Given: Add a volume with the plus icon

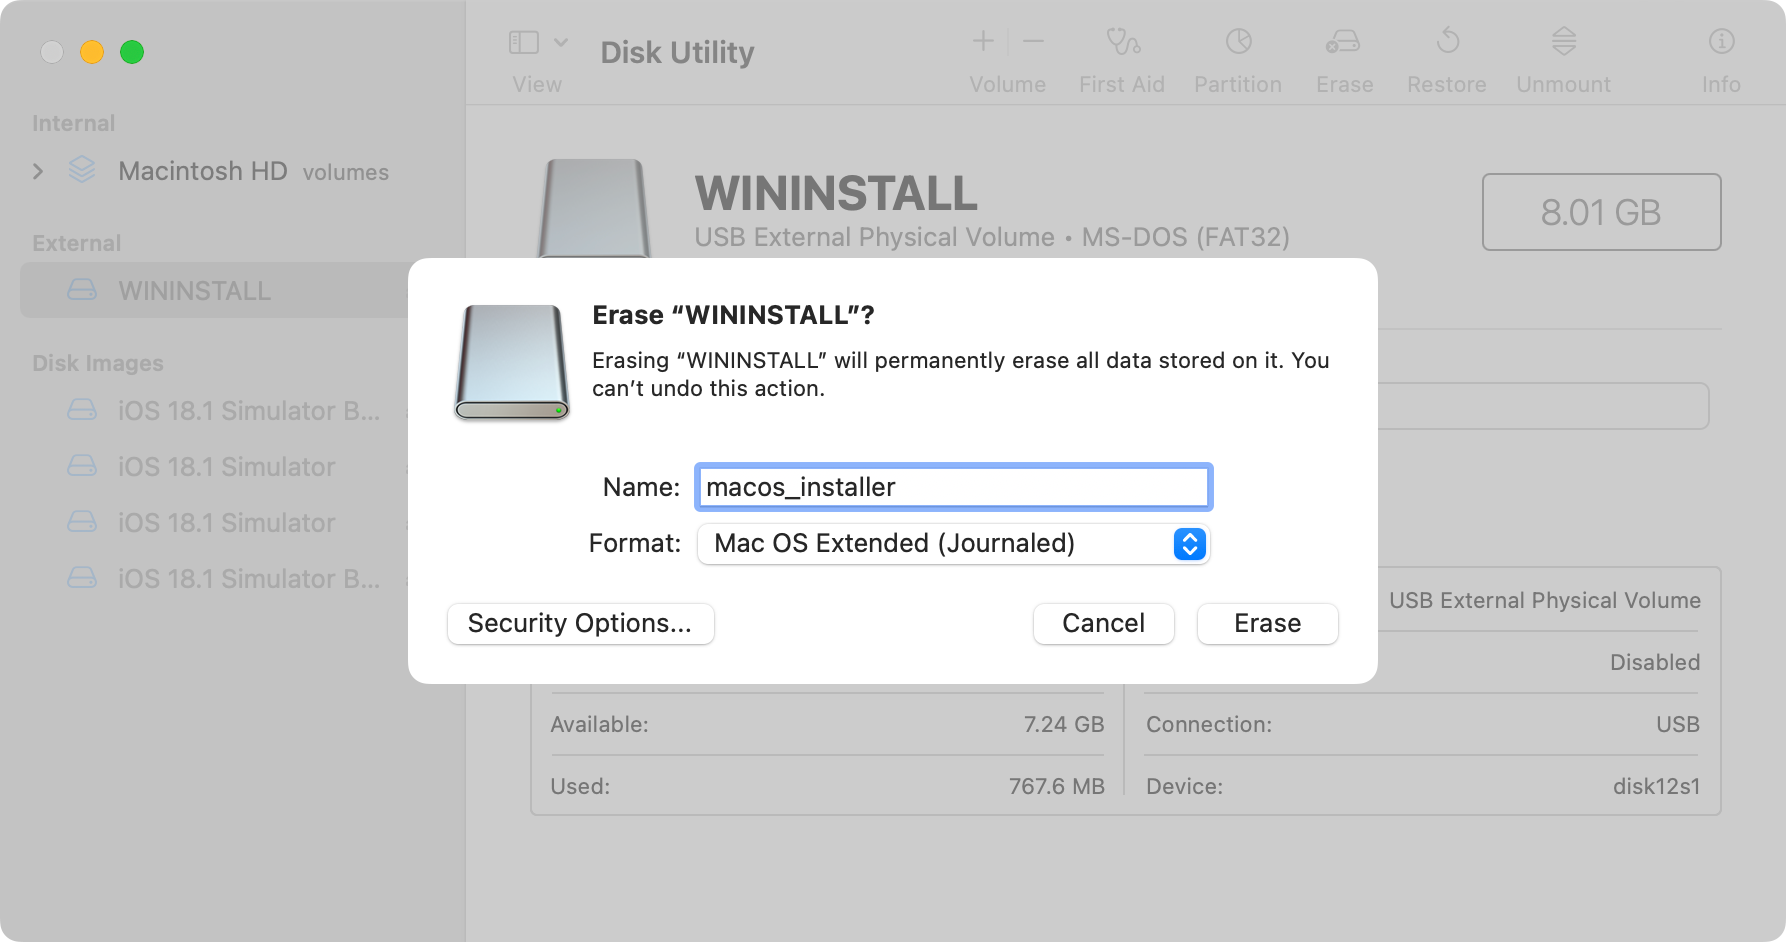Looking at the screenshot, I should (x=982, y=41).
